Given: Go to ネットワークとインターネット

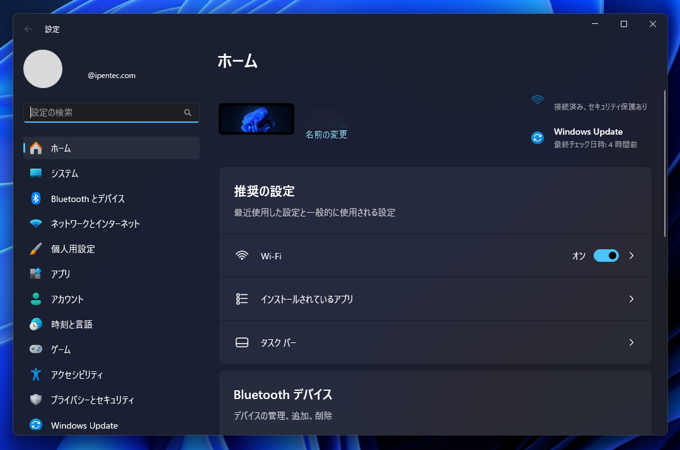Looking at the screenshot, I should click(x=111, y=224).
